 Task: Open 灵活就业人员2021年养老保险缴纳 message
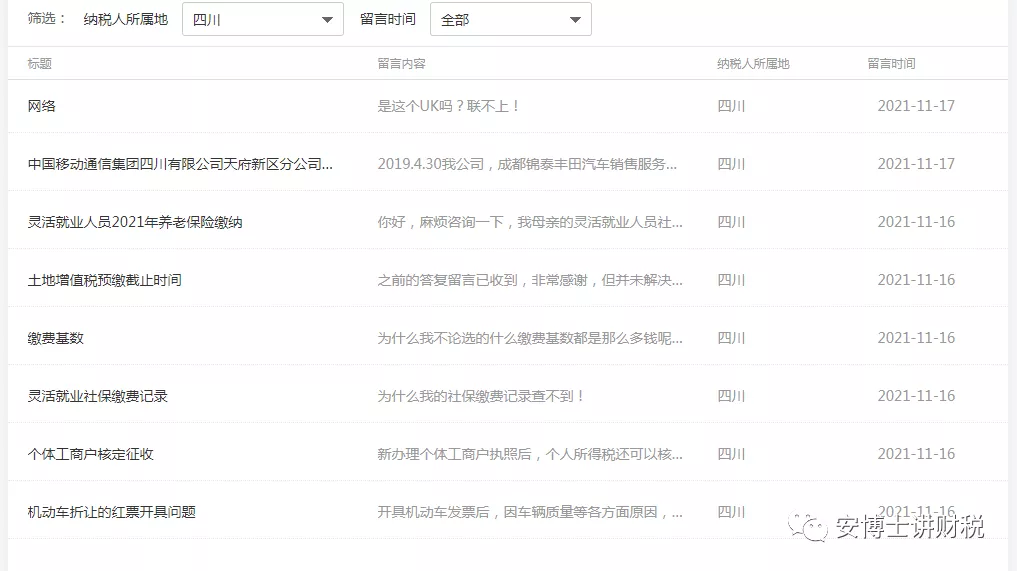pos(135,222)
